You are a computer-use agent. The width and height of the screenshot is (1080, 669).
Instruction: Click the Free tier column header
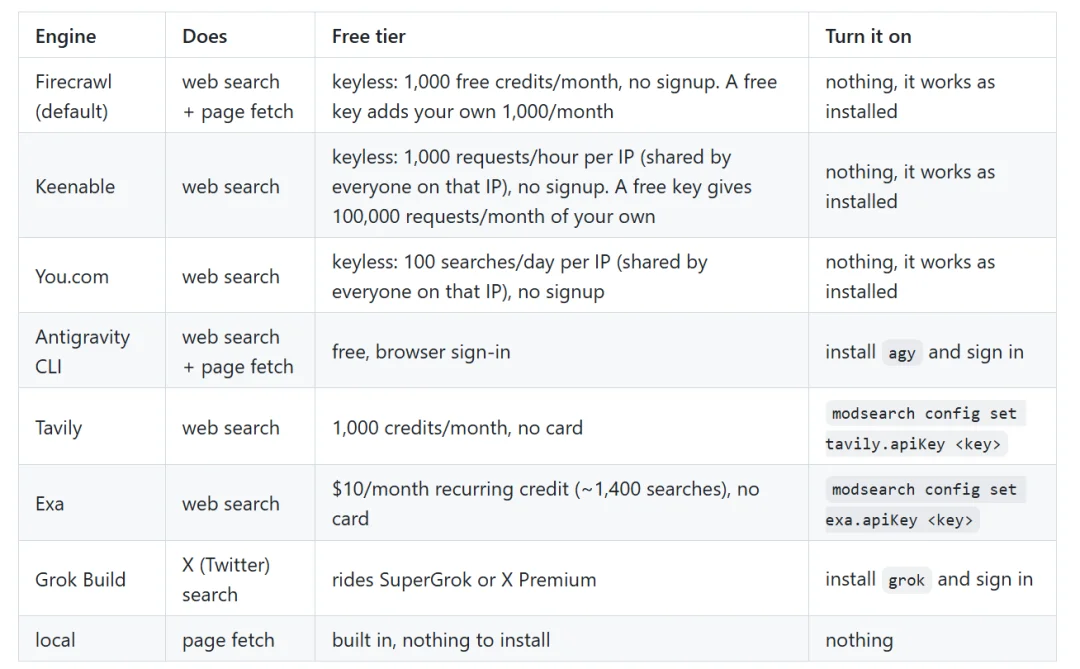(368, 36)
